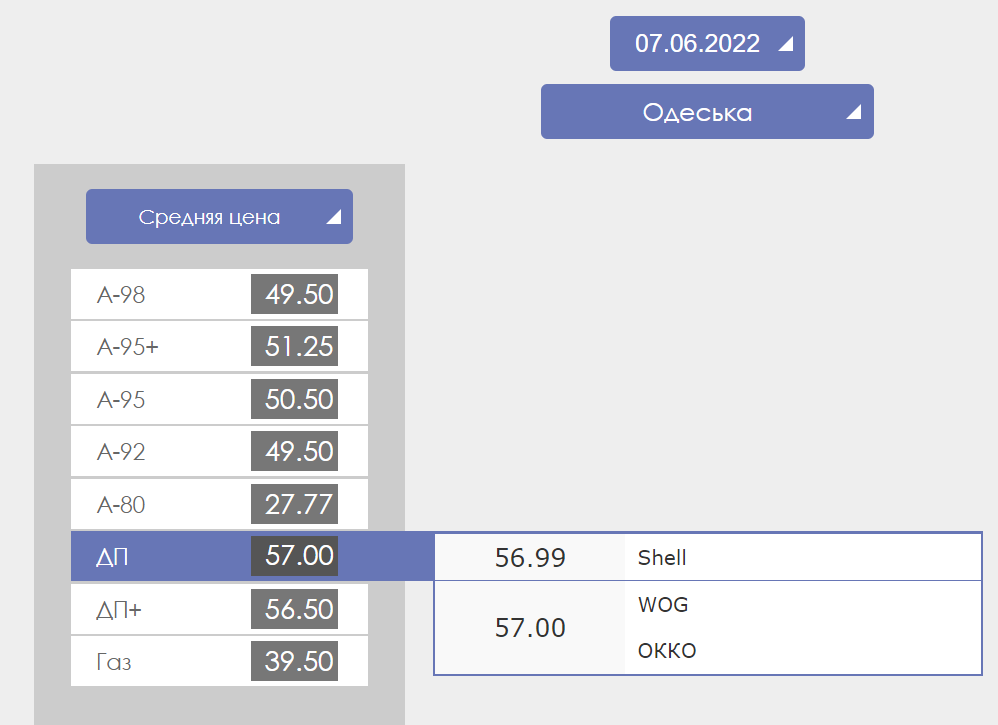The width and height of the screenshot is (998, 725).
Task: Click the Shell station entry
Action: tap(662, 558)
